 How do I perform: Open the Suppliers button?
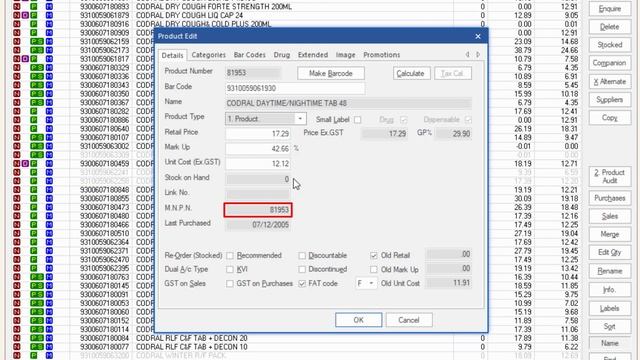609,100
